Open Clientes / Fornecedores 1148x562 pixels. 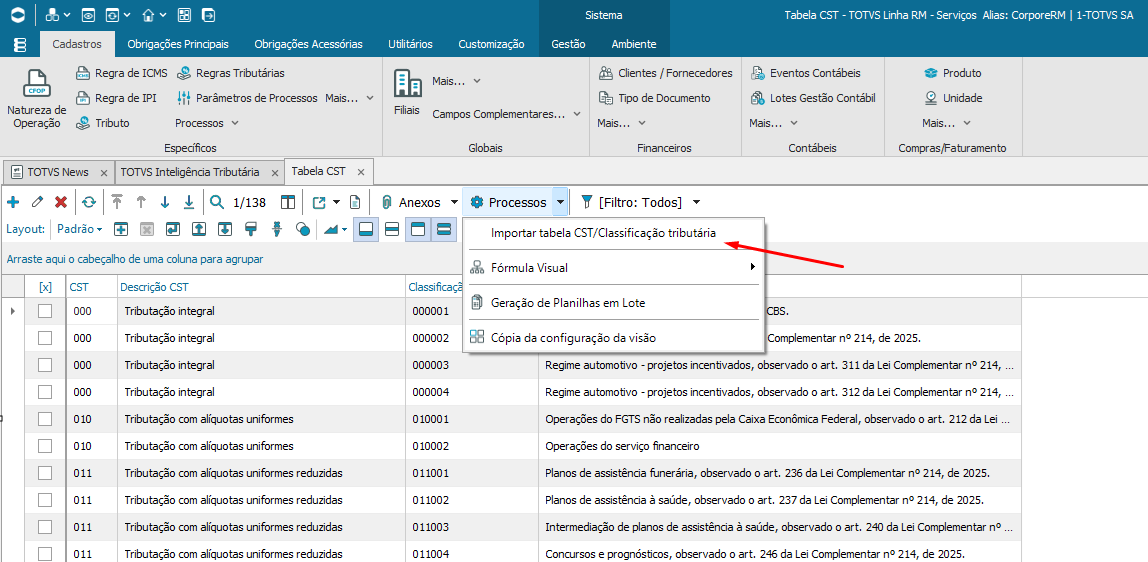tap(666, 73)
